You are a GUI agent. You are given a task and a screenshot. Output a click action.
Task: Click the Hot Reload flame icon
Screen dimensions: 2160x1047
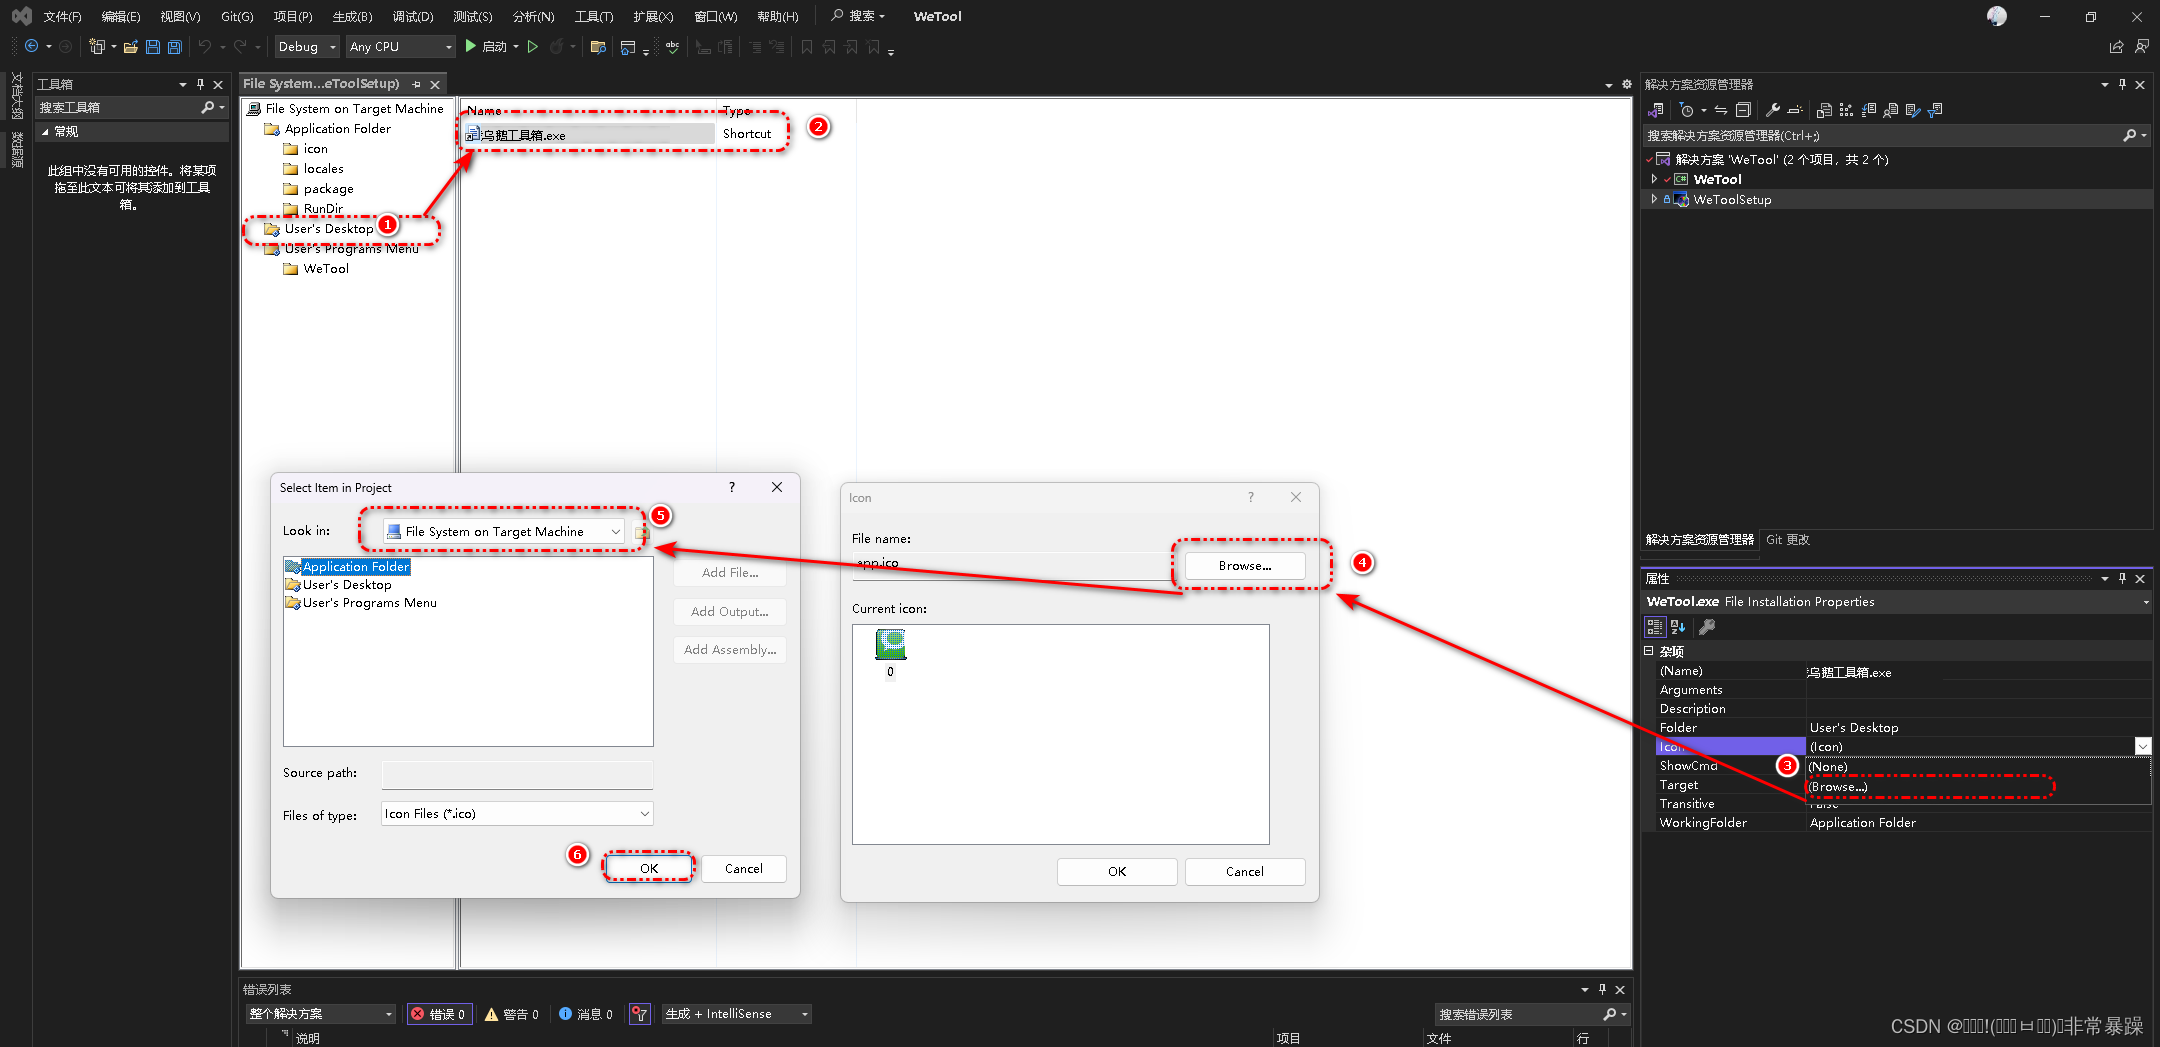pyautogui.click(x=557, y=47)
